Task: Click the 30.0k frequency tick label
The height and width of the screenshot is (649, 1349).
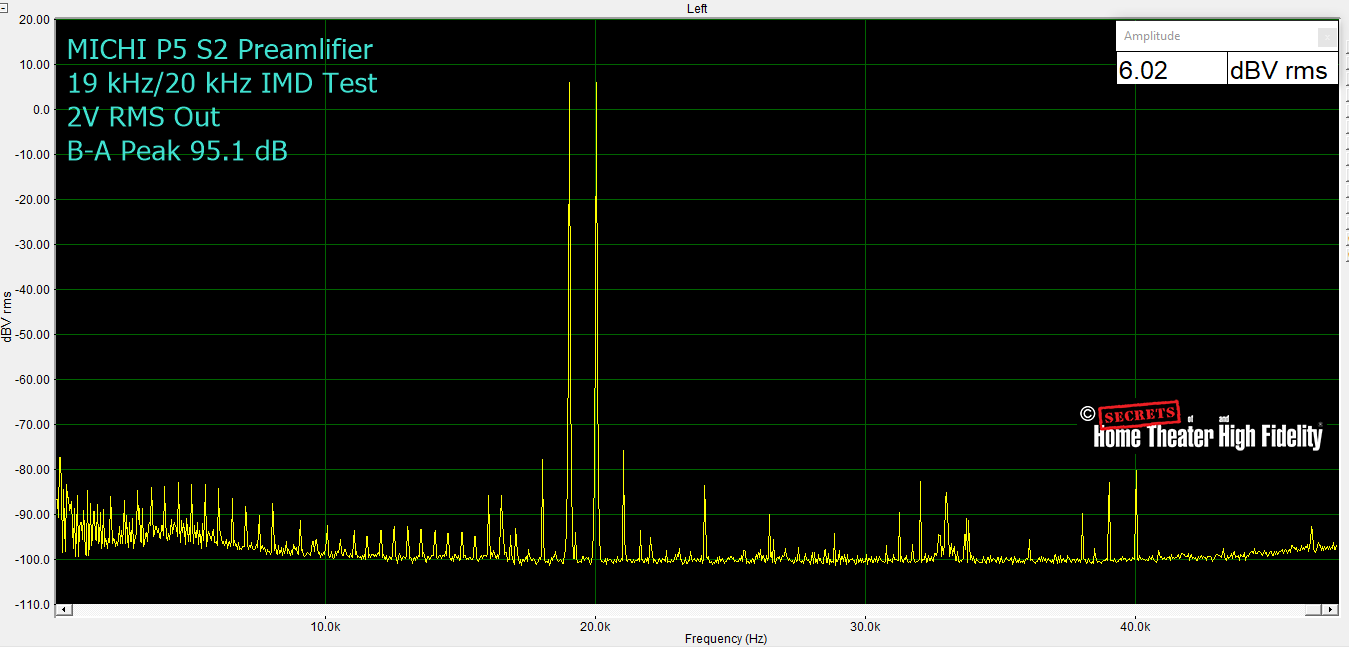Action: click(x=865, y=627)
